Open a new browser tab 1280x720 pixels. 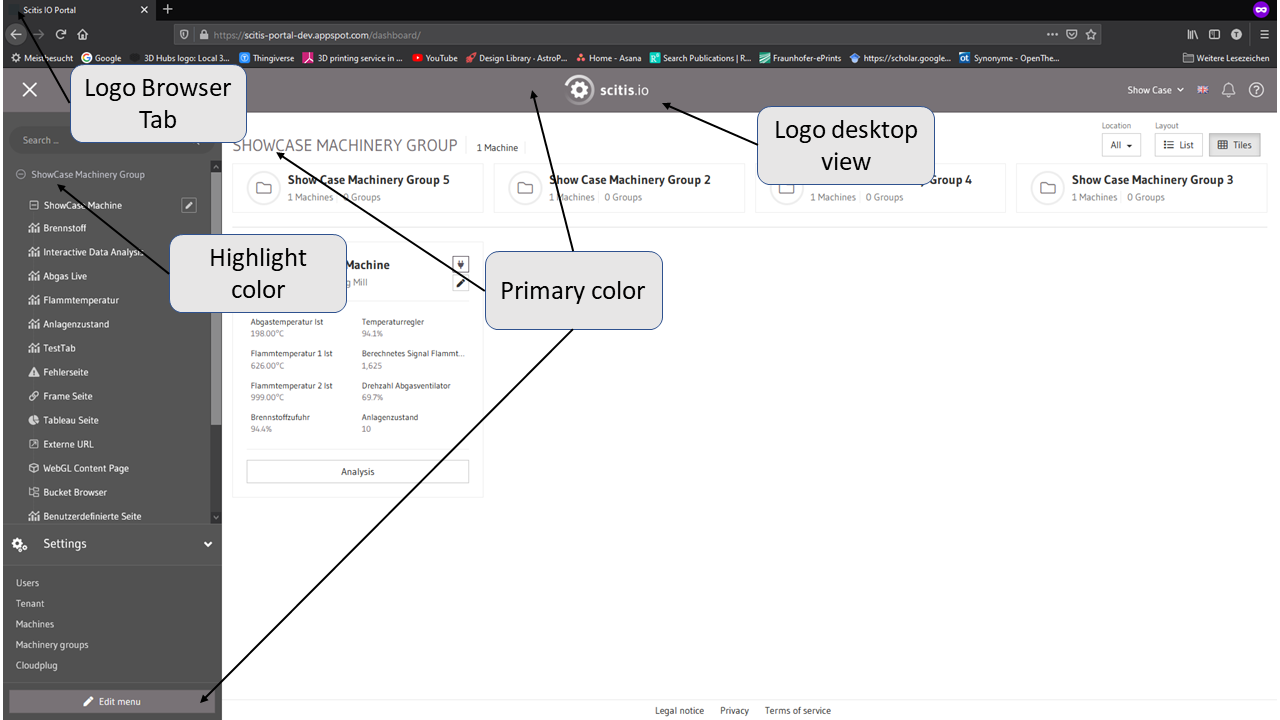pos(167,9)
